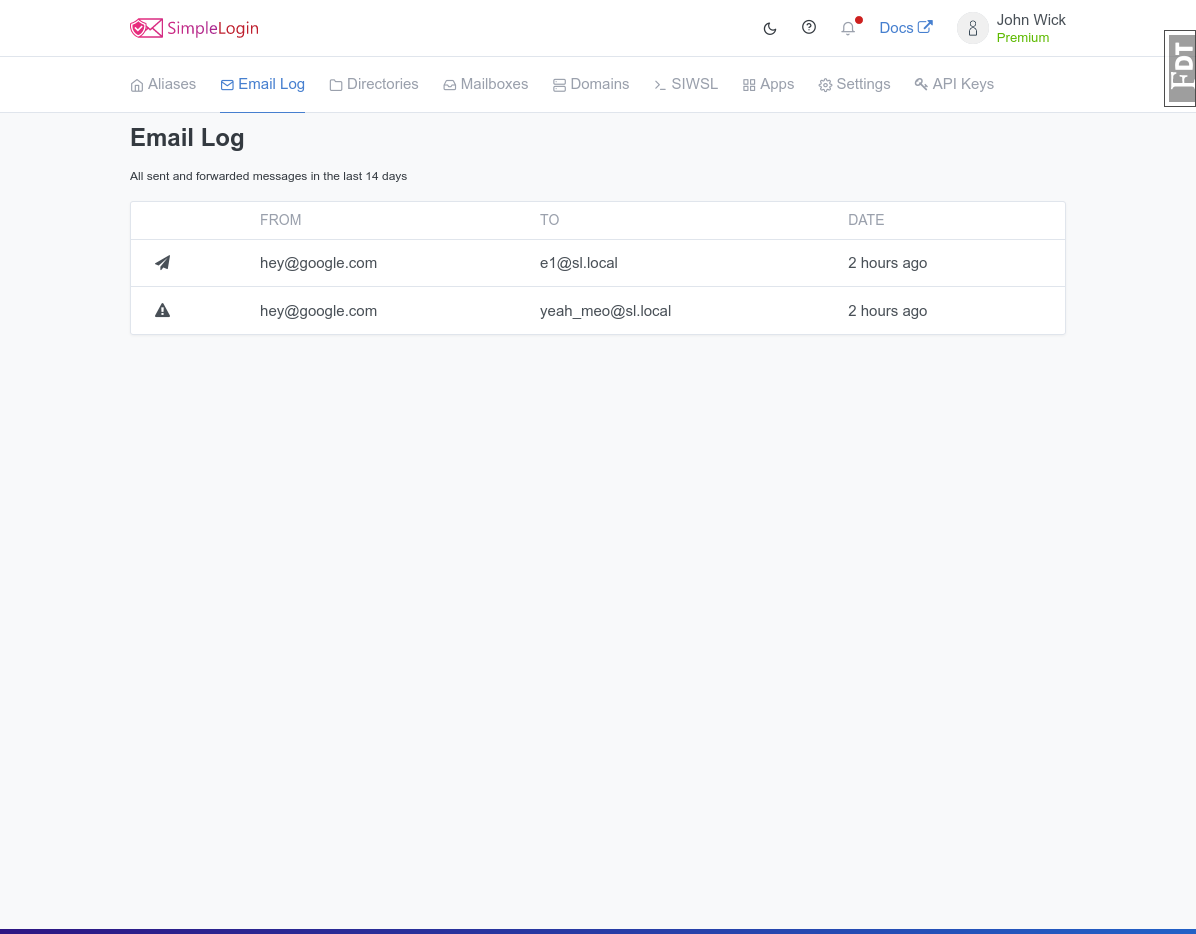This screenshot has height=934, width=1196.
Task: Click the Premium plan label
Action: (1022, 37)
